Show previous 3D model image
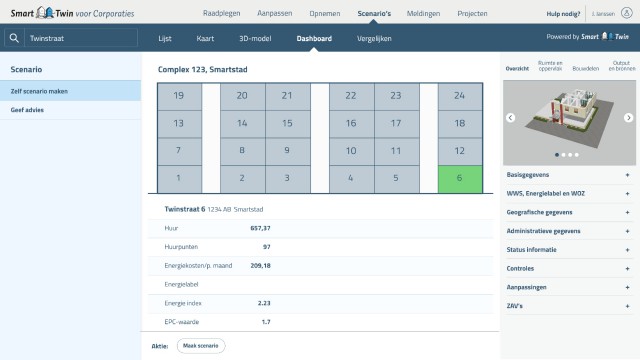640x360 pixels. pyautogui.click(x=510, y=118)
